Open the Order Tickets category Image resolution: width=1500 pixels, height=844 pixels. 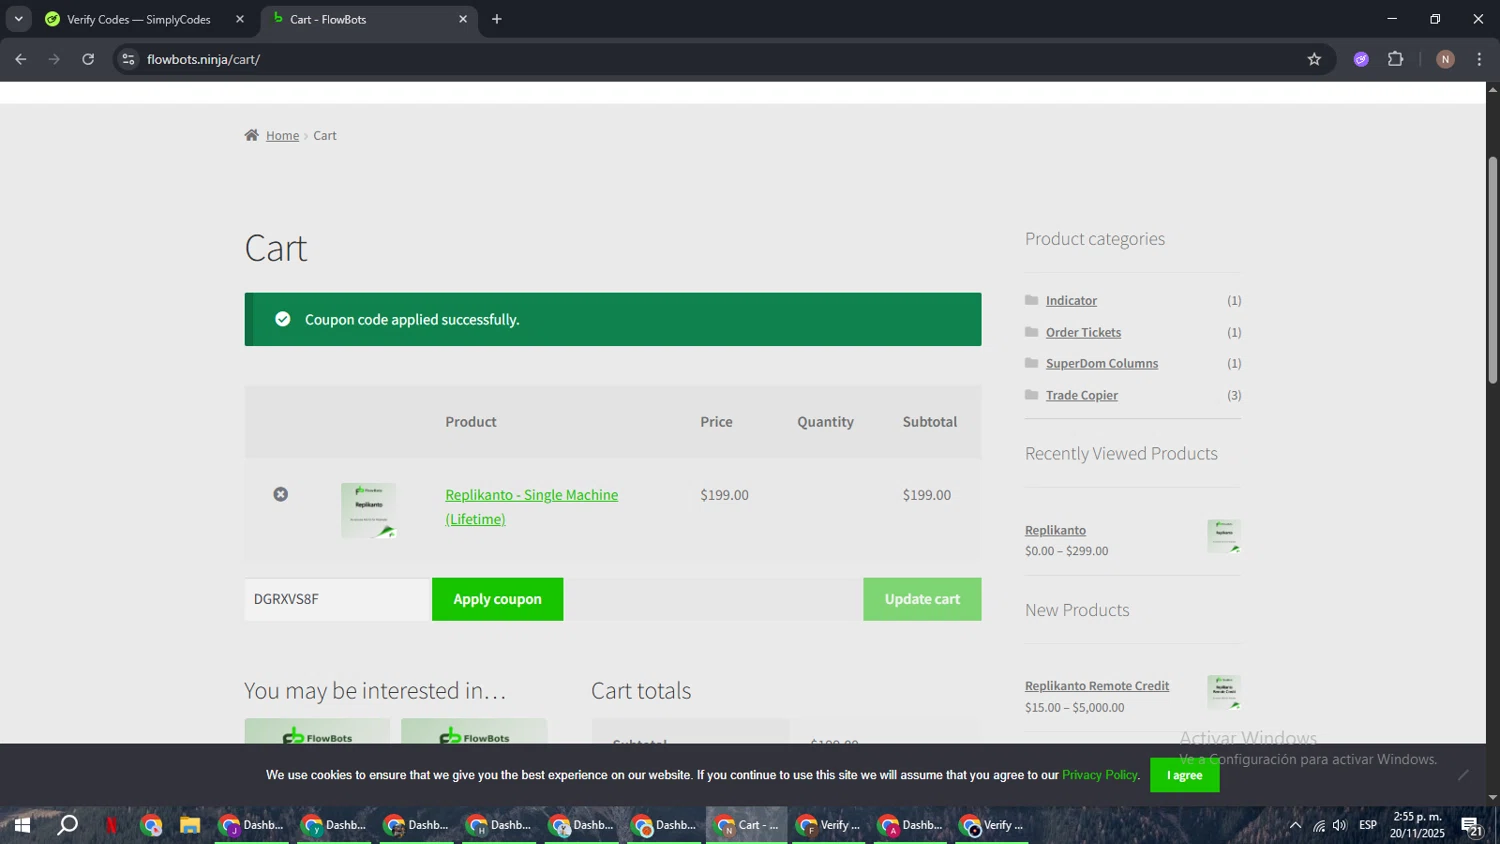tap(1083, 332)
